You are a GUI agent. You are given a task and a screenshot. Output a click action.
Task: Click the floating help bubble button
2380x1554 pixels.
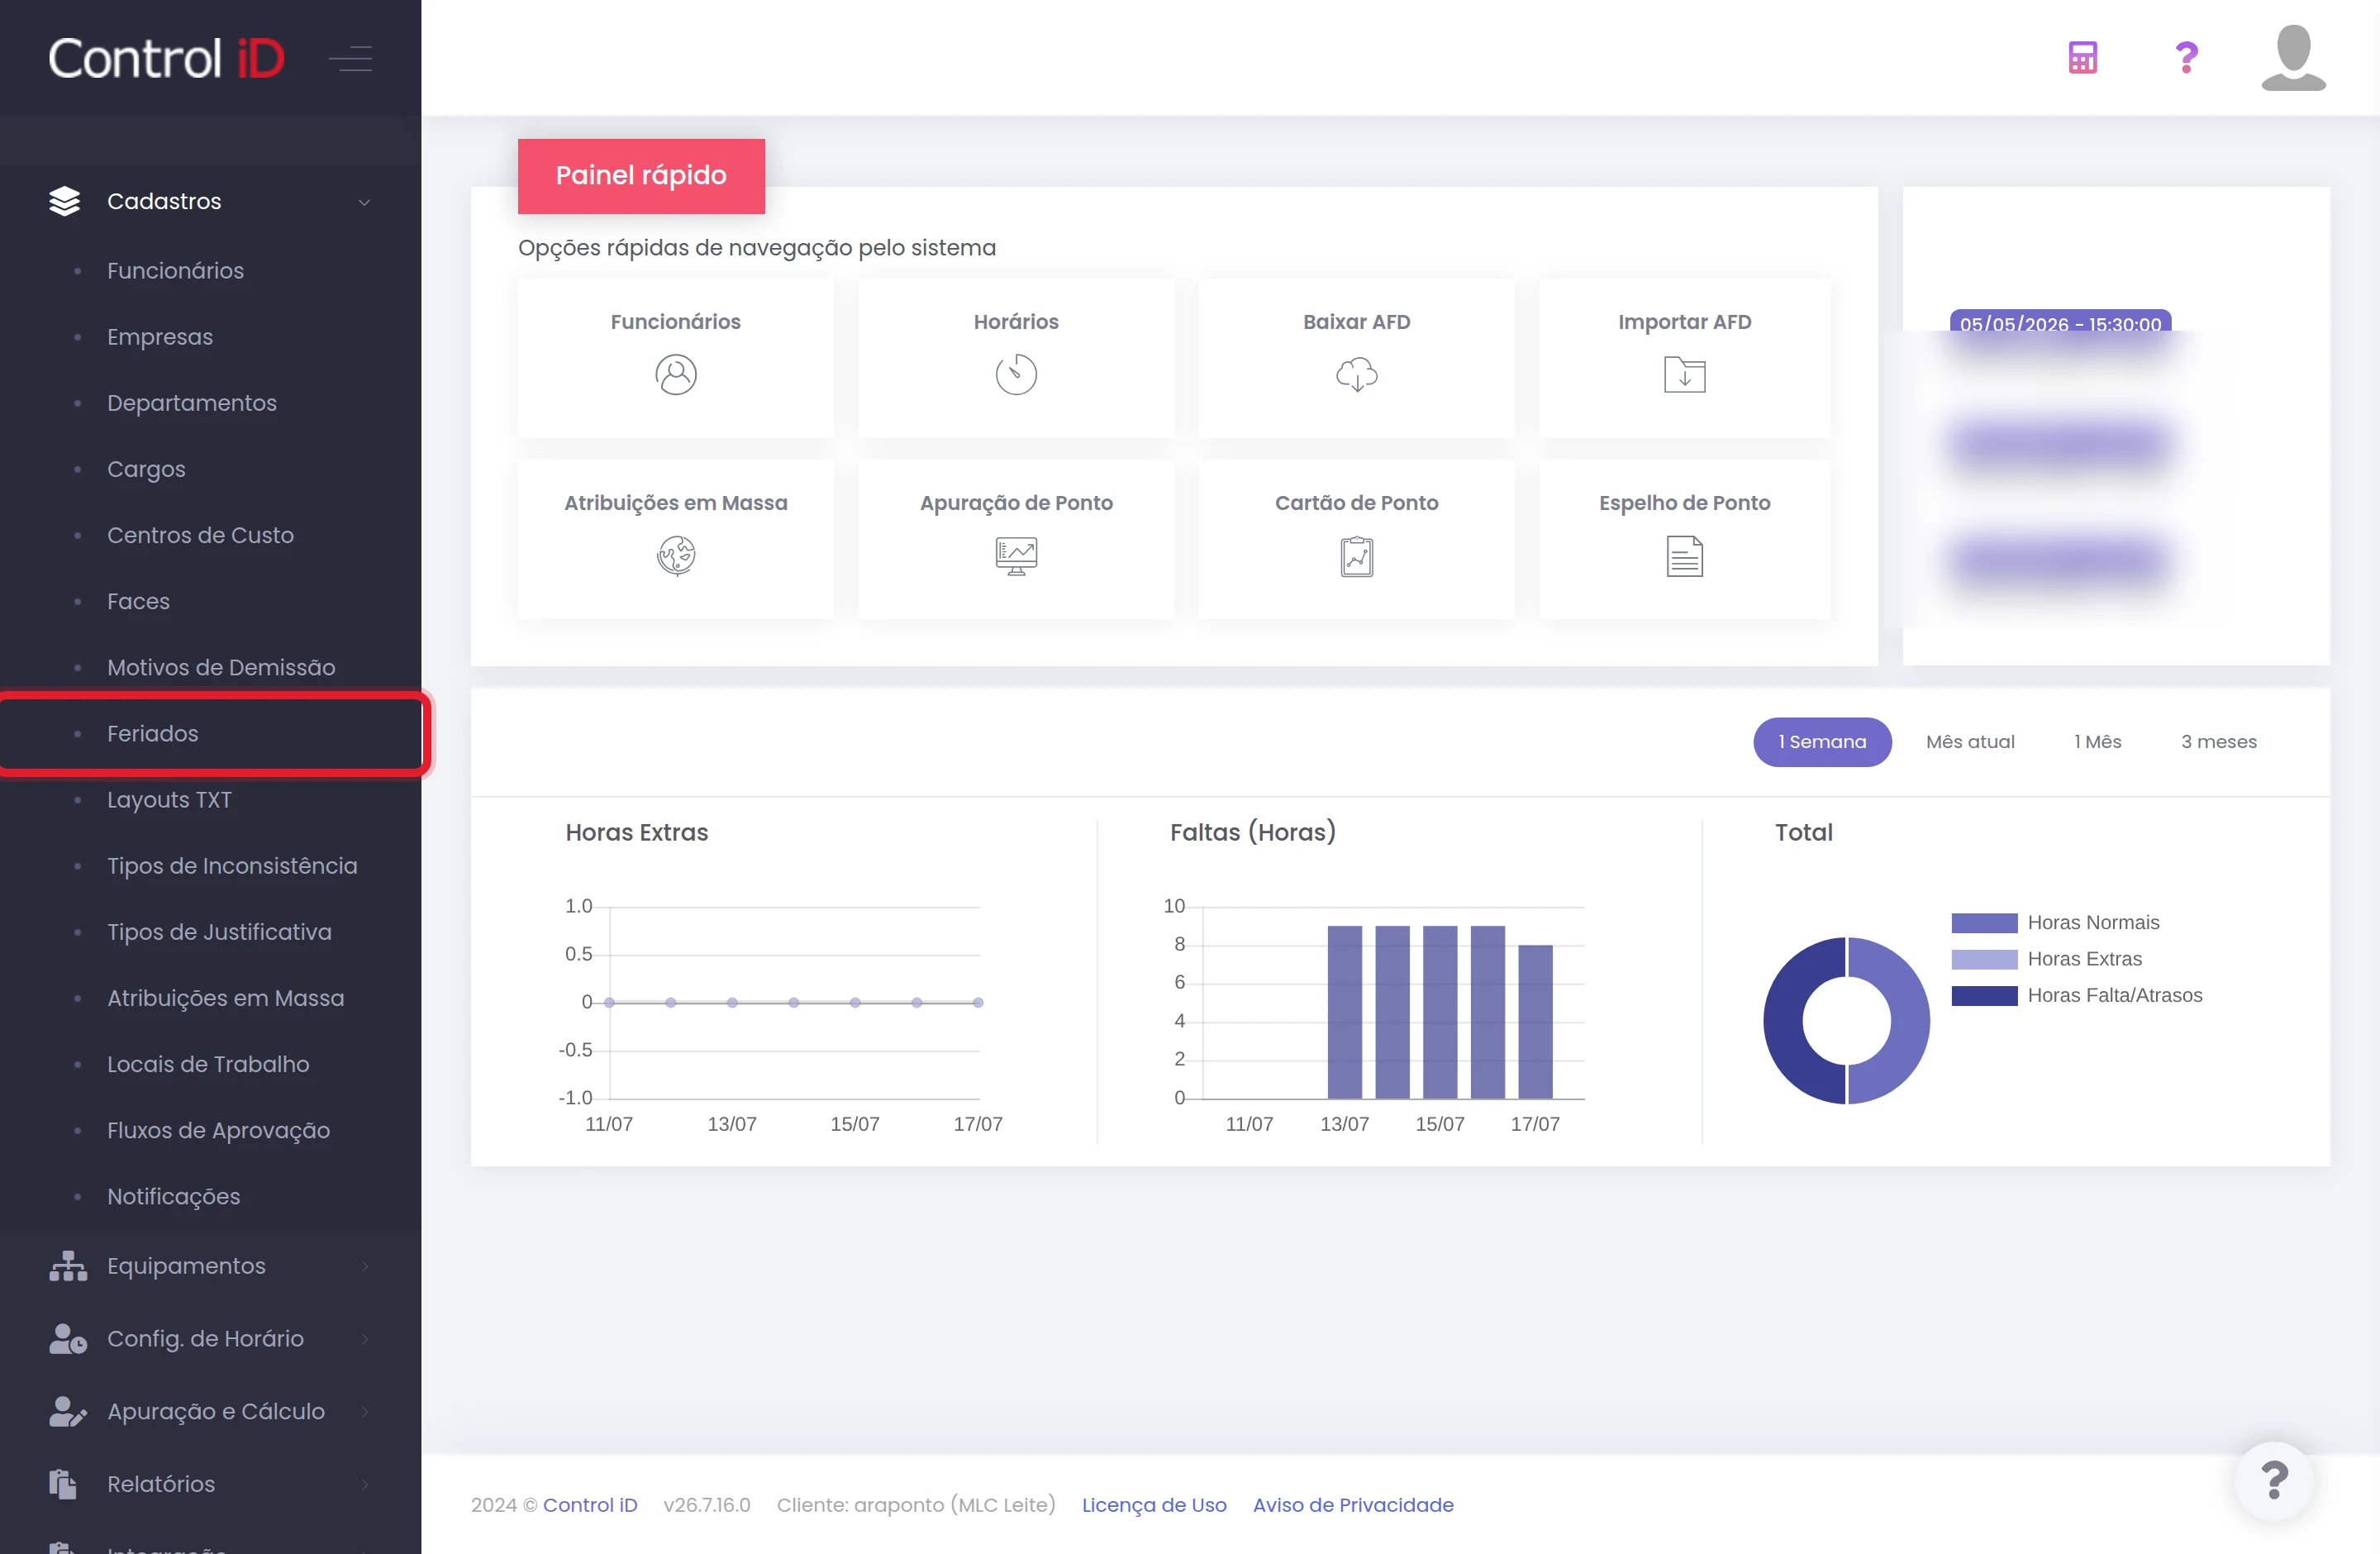click(x=2274, y=1480)
